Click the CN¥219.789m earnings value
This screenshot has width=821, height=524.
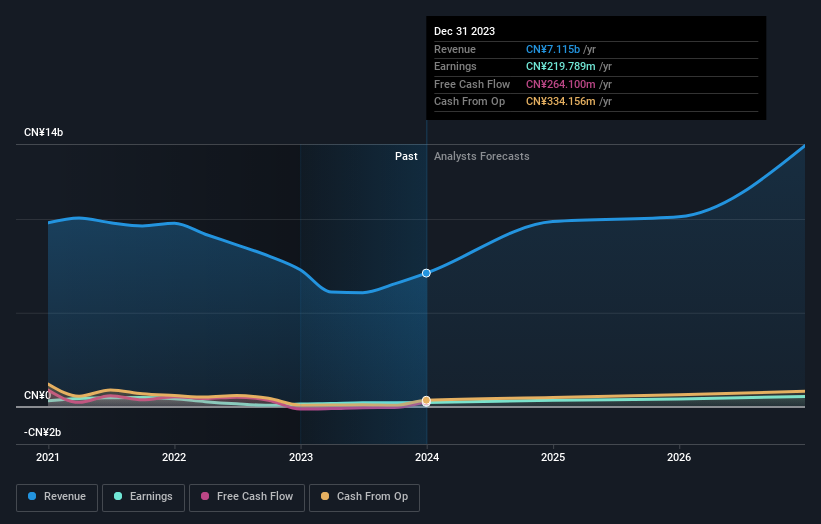pyautogui.click(x=561, y=66)
